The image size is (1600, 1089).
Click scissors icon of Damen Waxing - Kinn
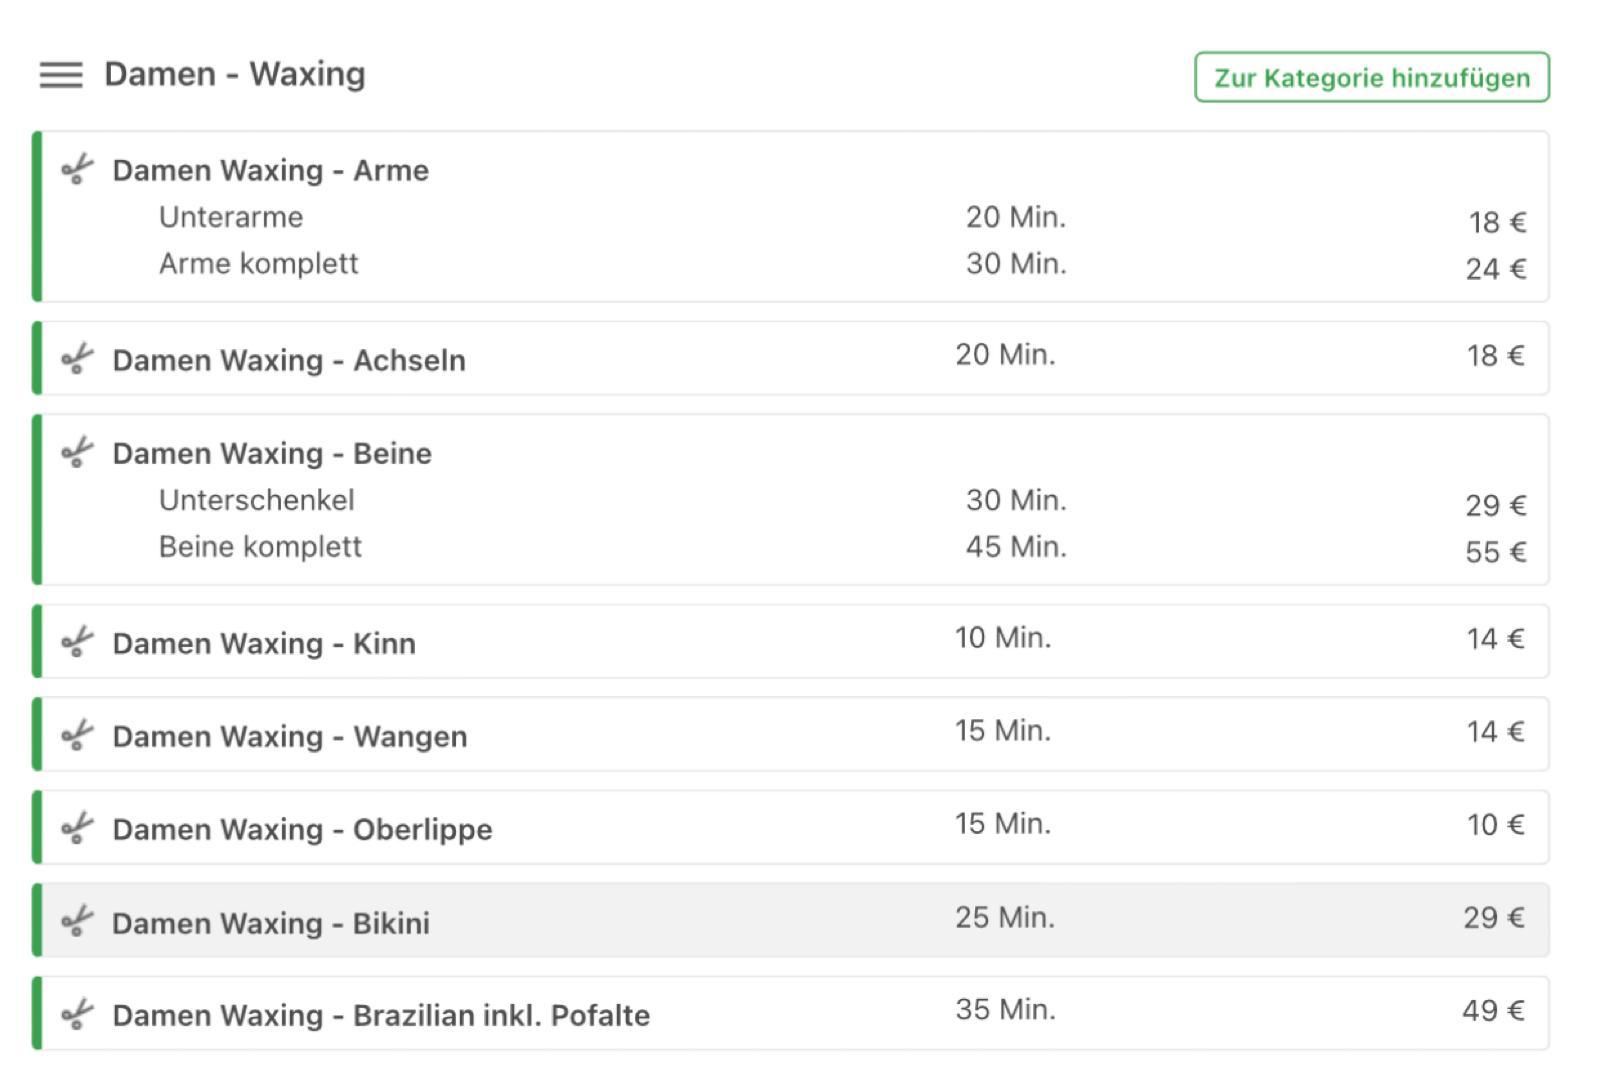[x=77, y=642]
